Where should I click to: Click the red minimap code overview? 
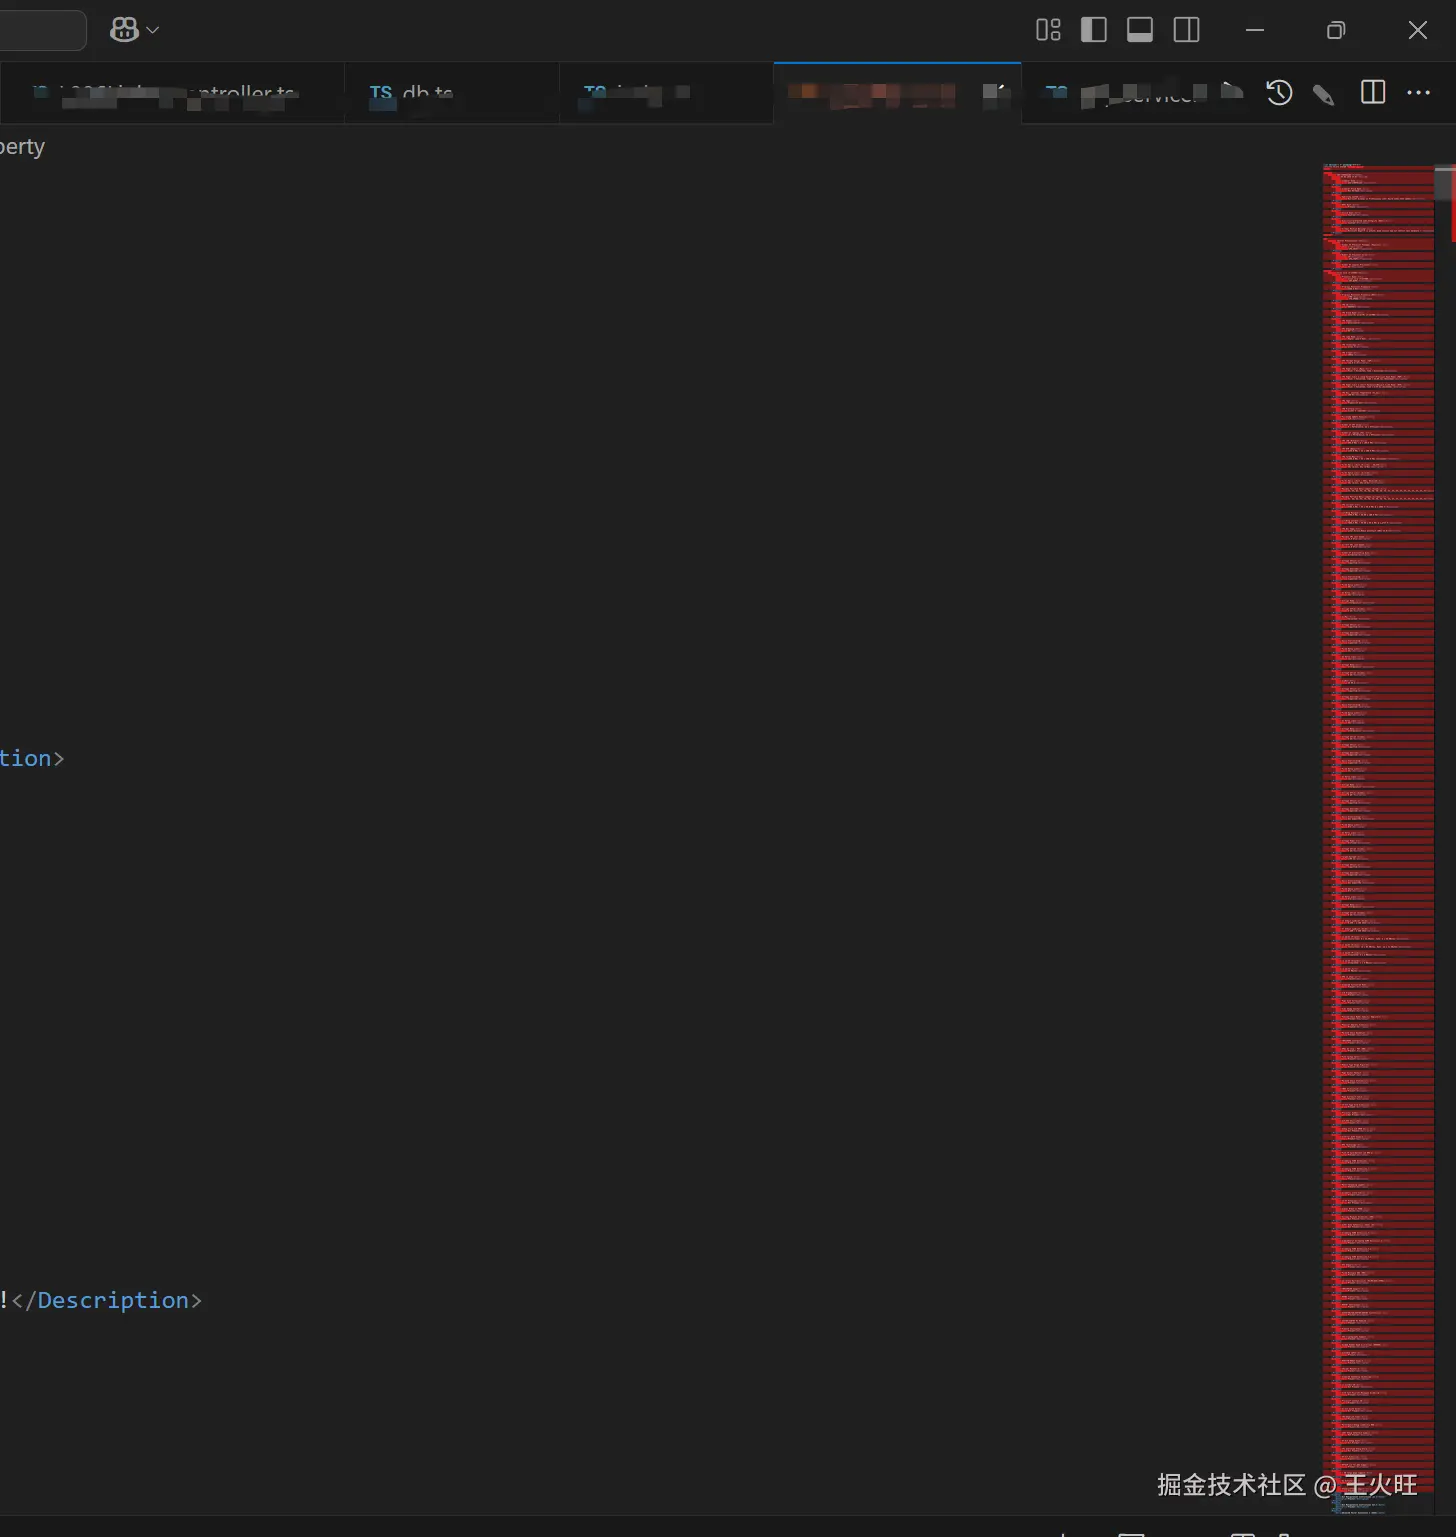coord(1378,800)
